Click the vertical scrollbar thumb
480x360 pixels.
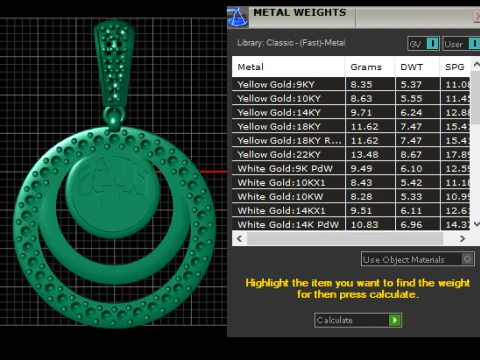pos(476,97)
